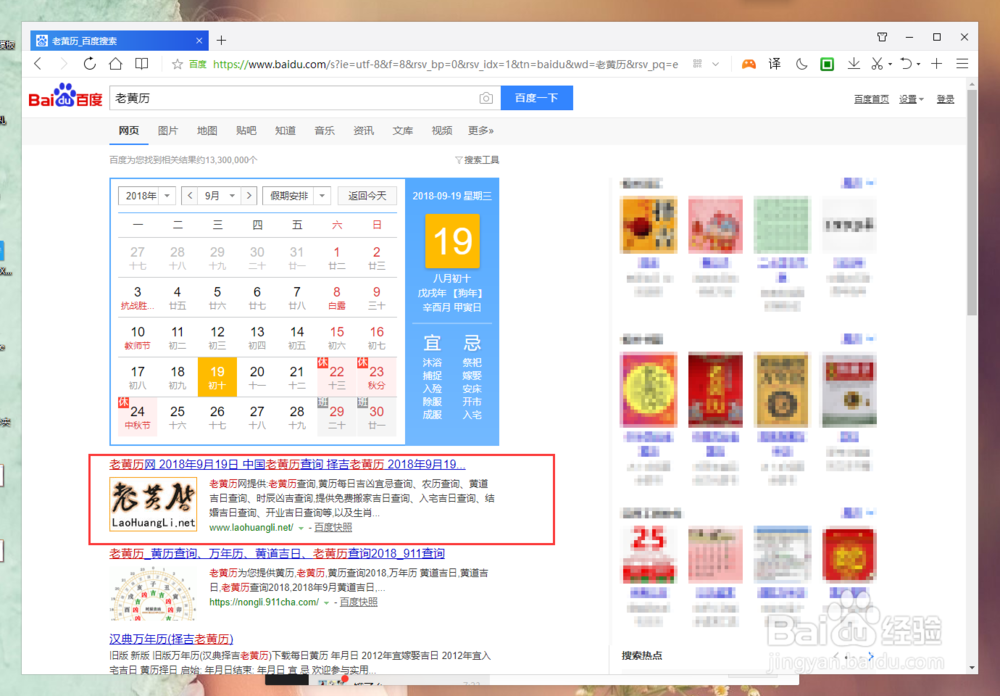Click the 百度一下 search button
Screen dimensions: 1000x696
point(536,98)
